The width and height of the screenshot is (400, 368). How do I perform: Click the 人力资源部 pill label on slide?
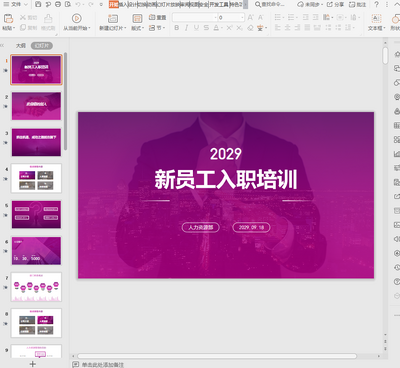coord(201,227)
